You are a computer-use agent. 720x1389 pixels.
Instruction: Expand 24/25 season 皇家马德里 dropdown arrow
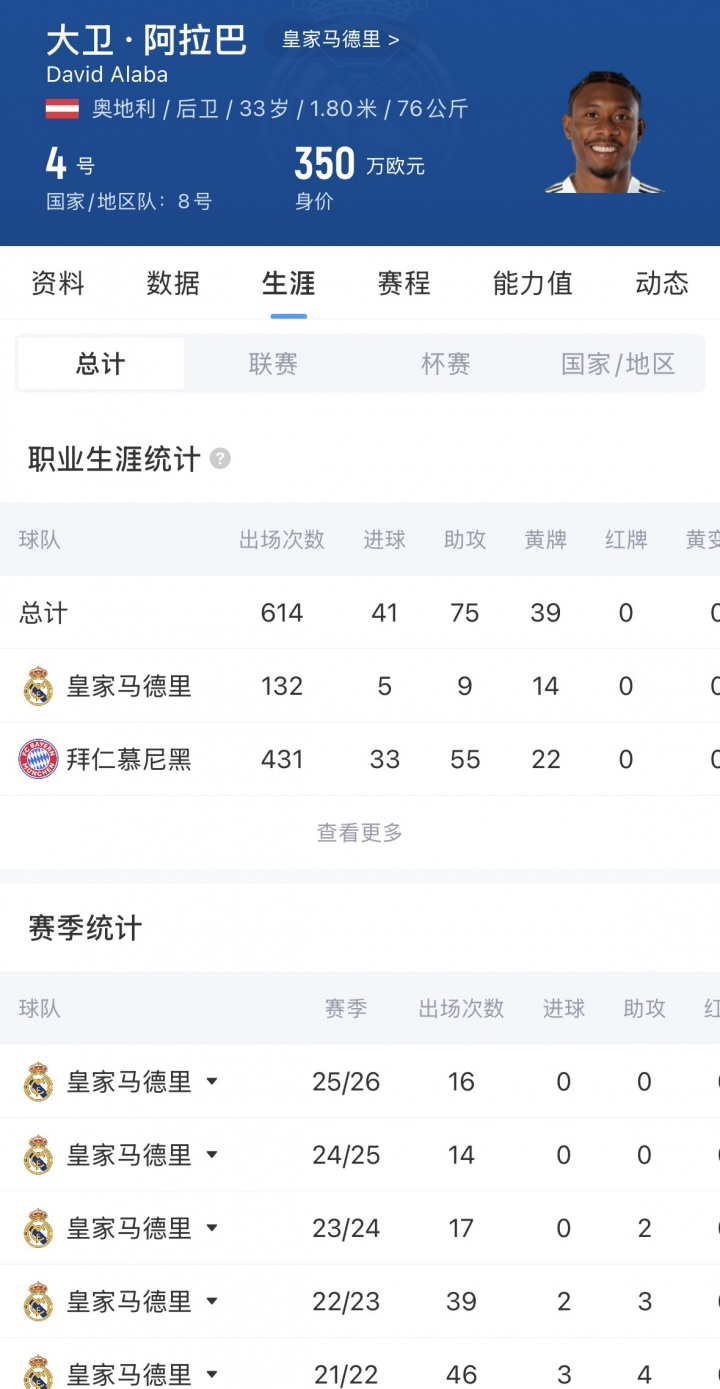pos(212,1155)
